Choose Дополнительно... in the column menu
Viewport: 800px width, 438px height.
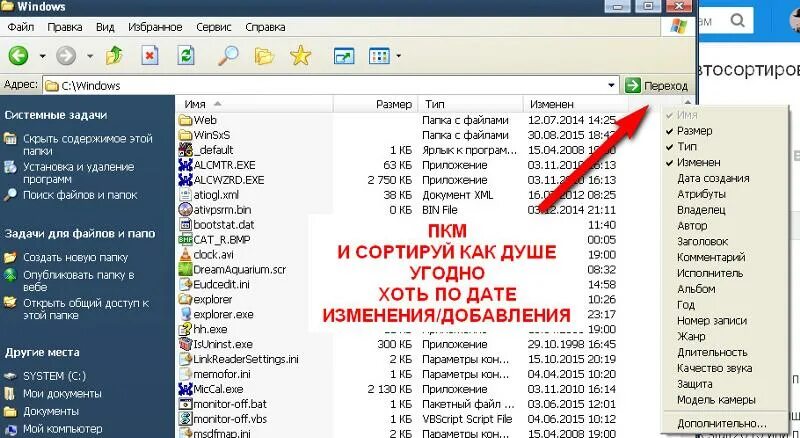click(724, 424)
